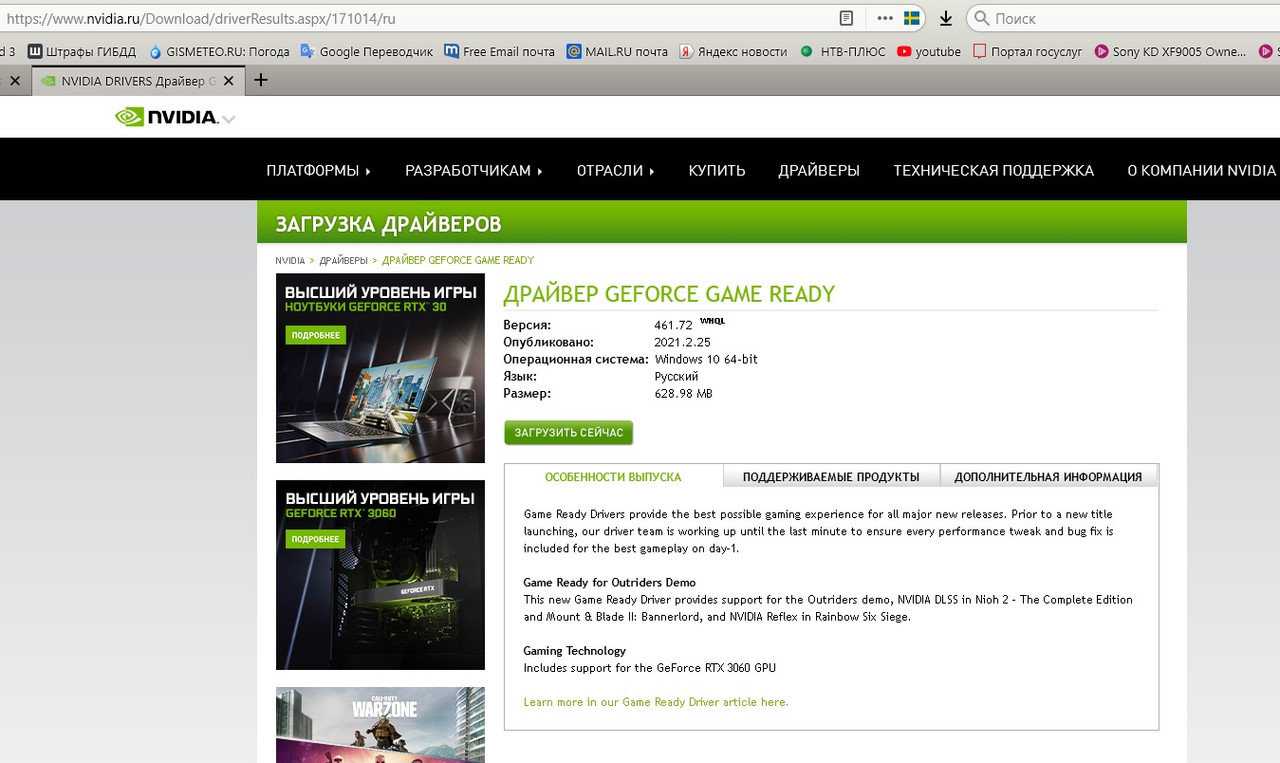Open GISMETEO.RU Погода bookmark

click(219, 51)
